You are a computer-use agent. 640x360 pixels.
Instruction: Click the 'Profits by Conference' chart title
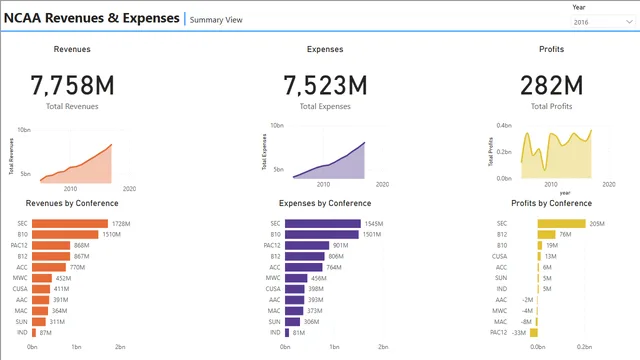click(x=551, y=203)
